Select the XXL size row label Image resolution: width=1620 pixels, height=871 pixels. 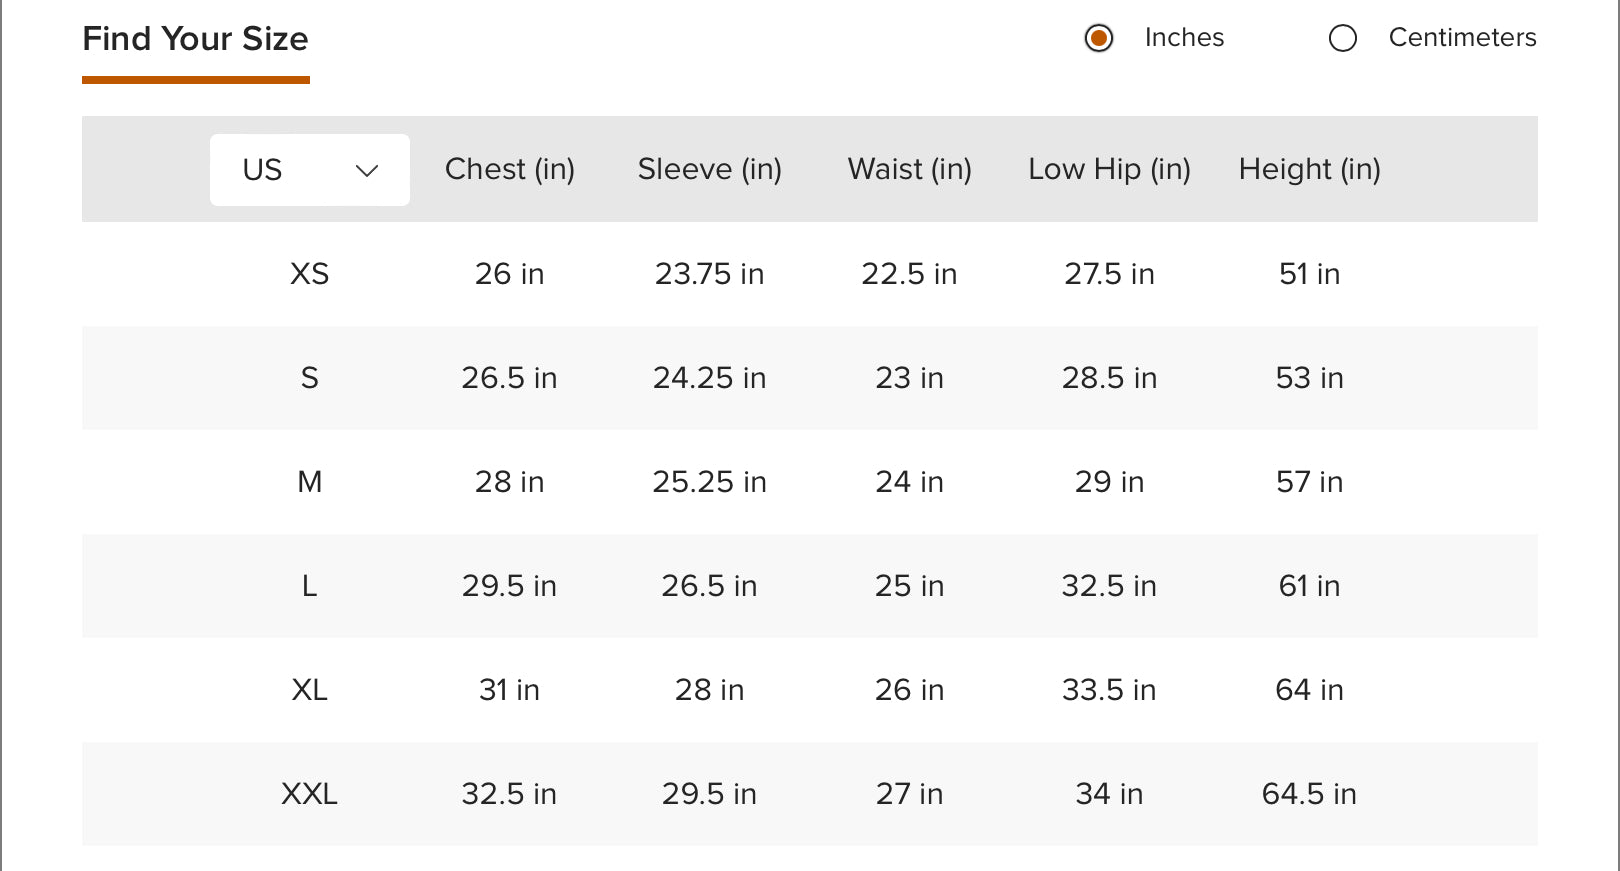point(310,794)
